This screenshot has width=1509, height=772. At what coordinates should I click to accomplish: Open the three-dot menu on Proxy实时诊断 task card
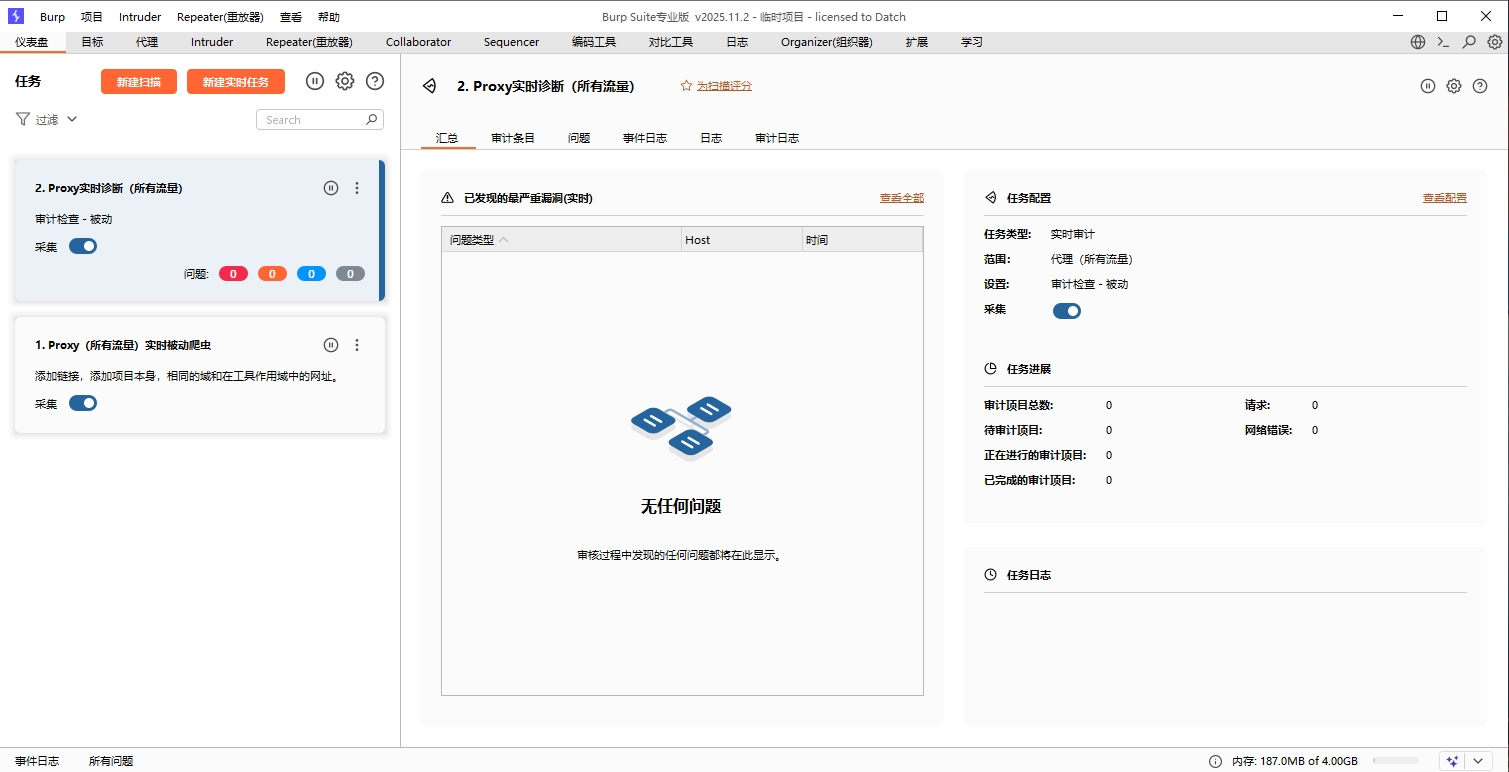tap(357, 187)
